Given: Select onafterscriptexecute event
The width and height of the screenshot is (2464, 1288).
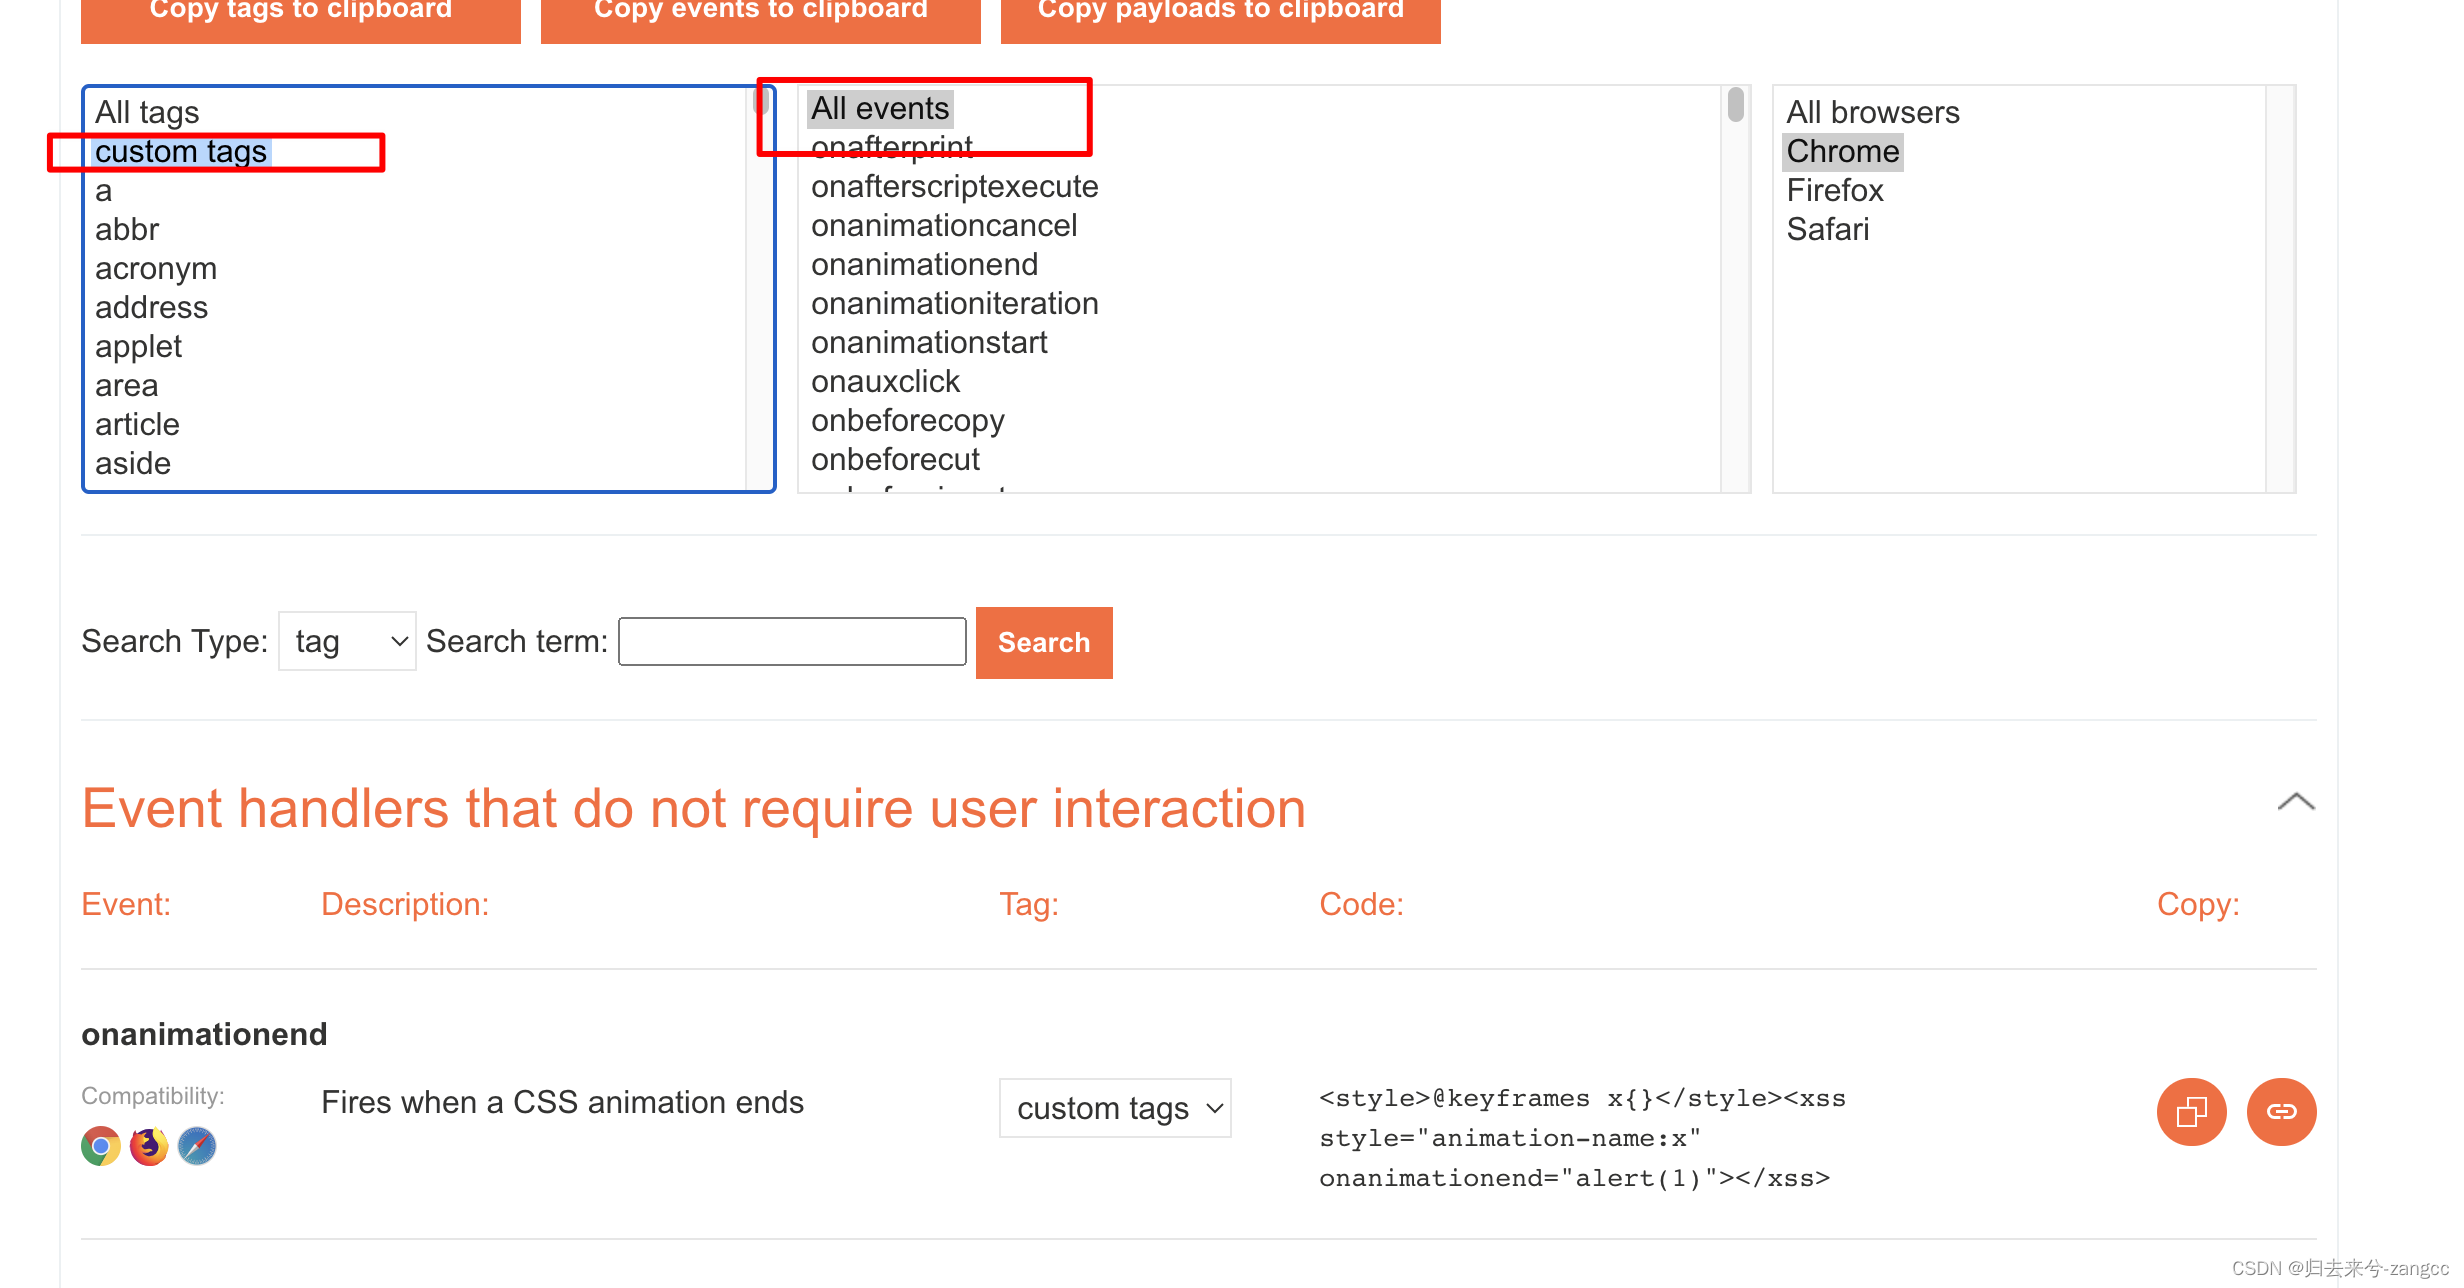Looking at the screenshot, I should point(955,186).
